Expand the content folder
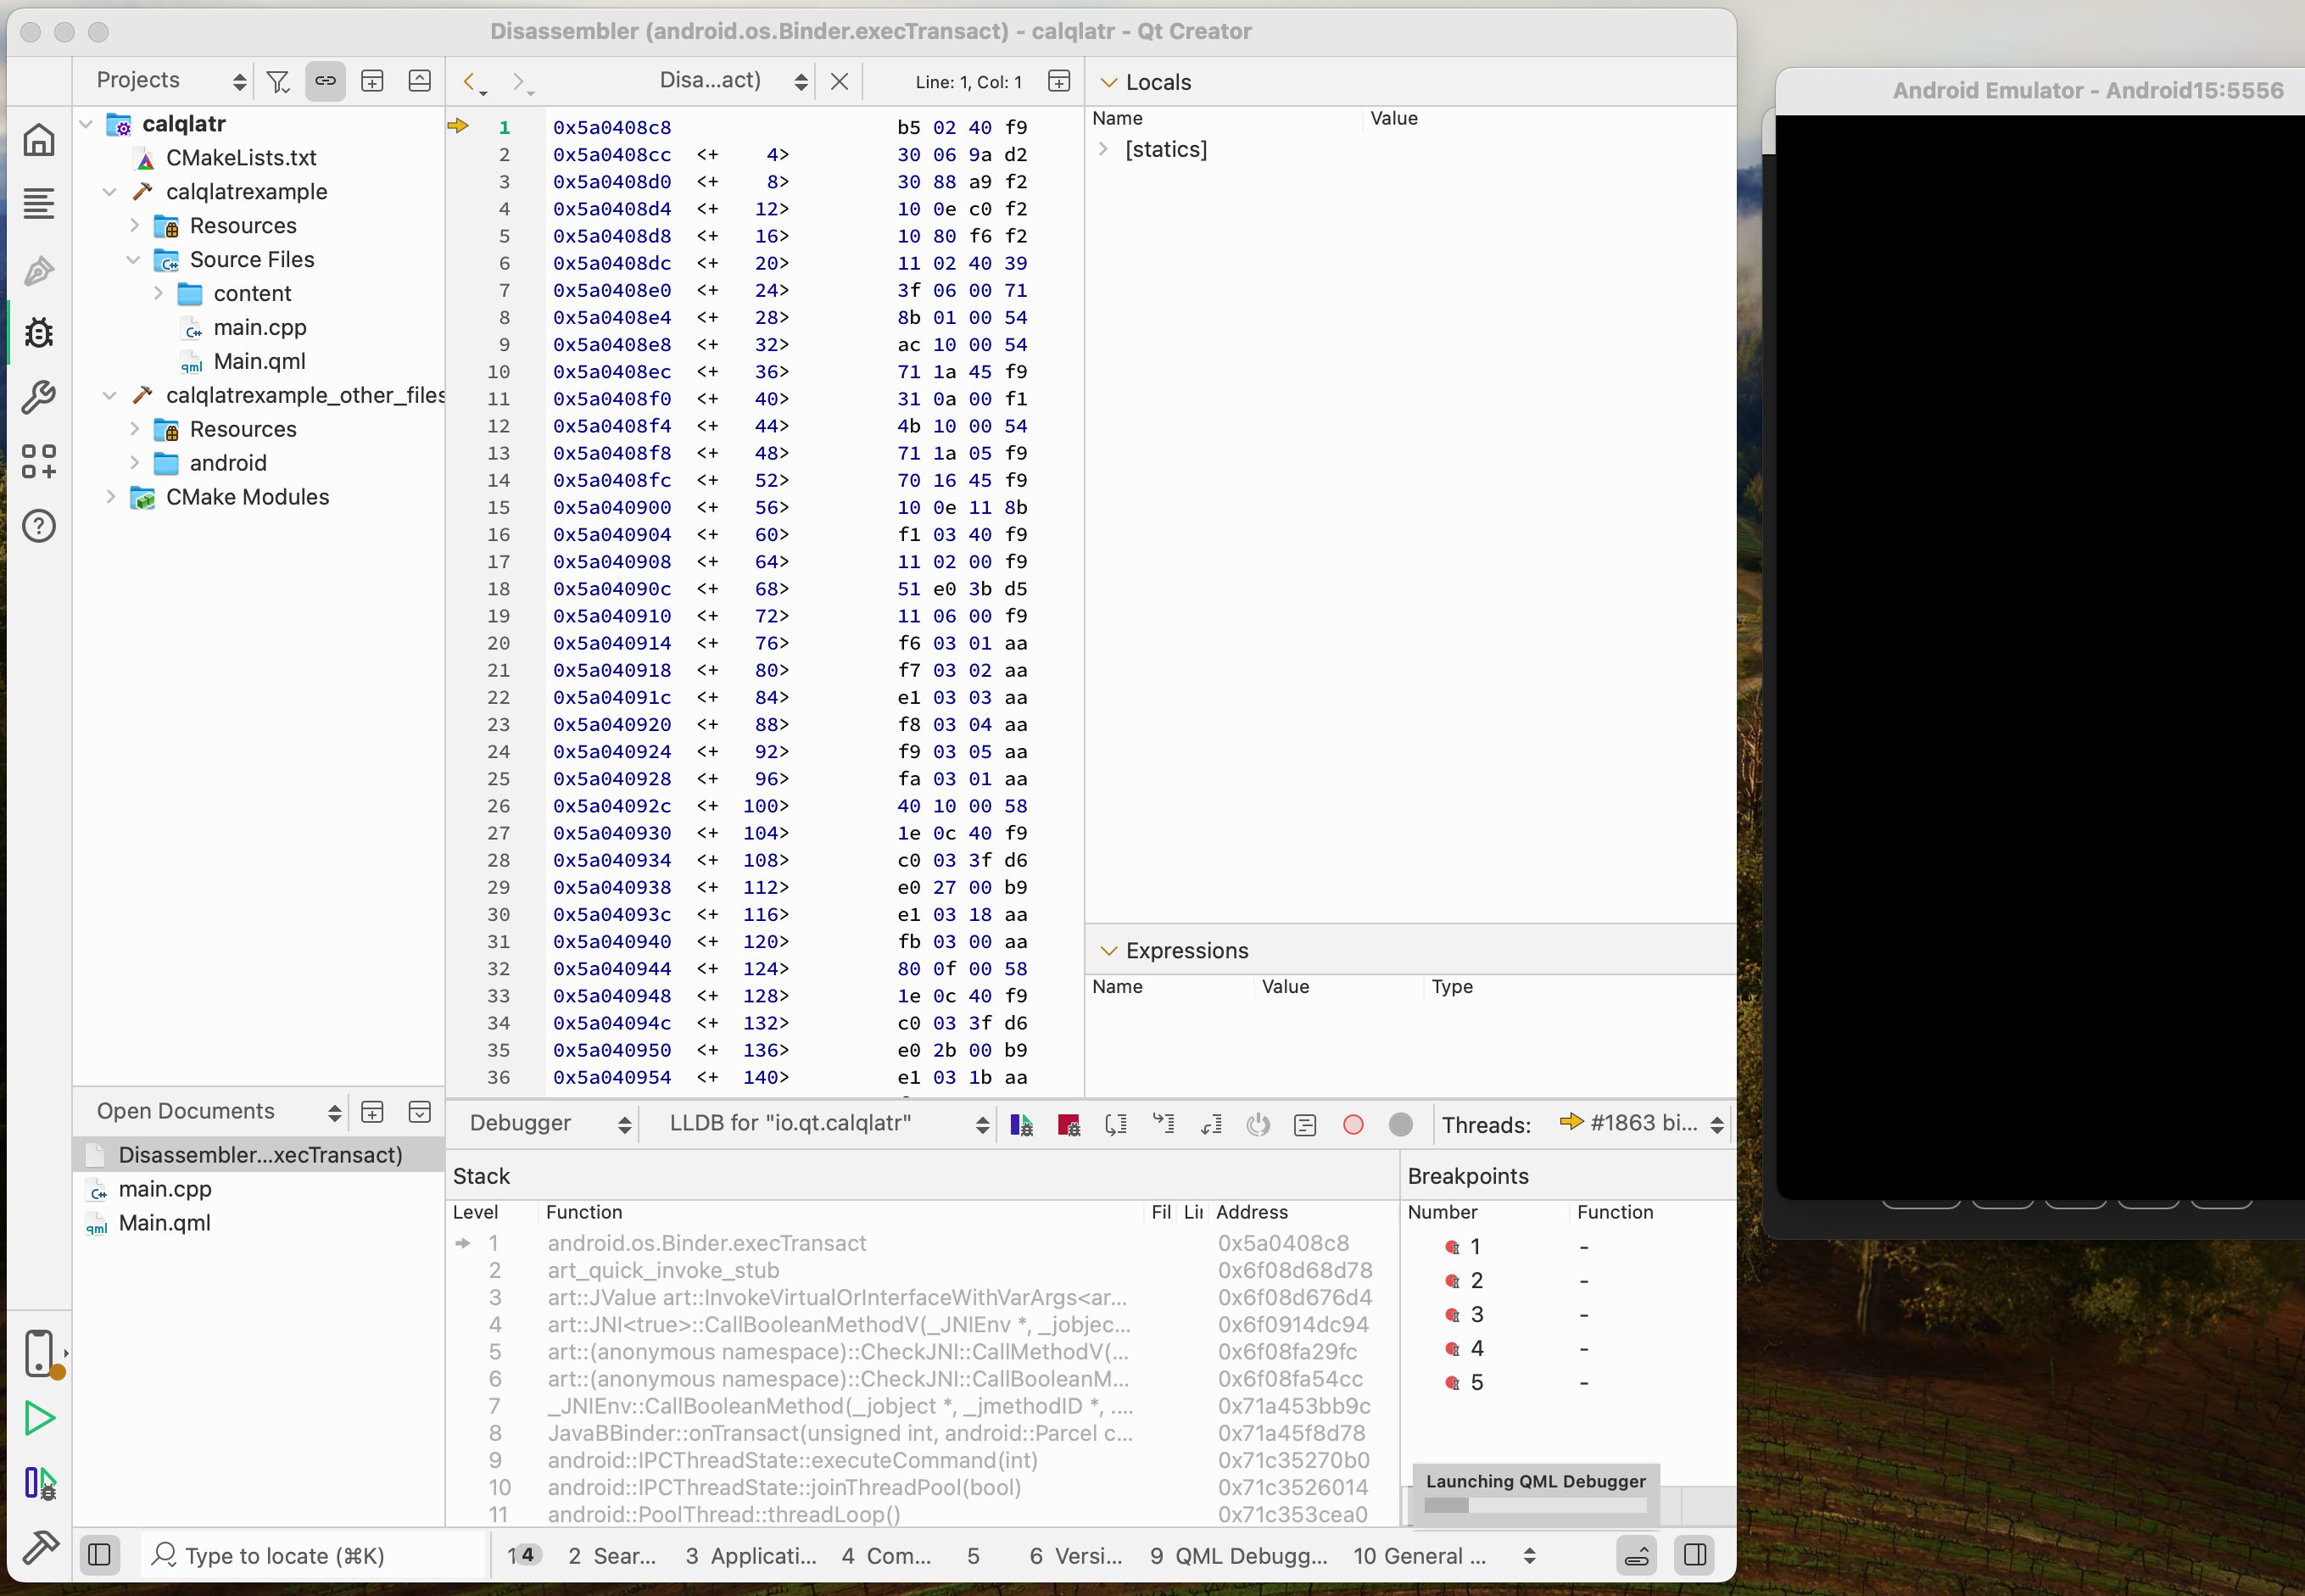The width and height of the screenshot is (2305, 1596). (x=157, y=294)
